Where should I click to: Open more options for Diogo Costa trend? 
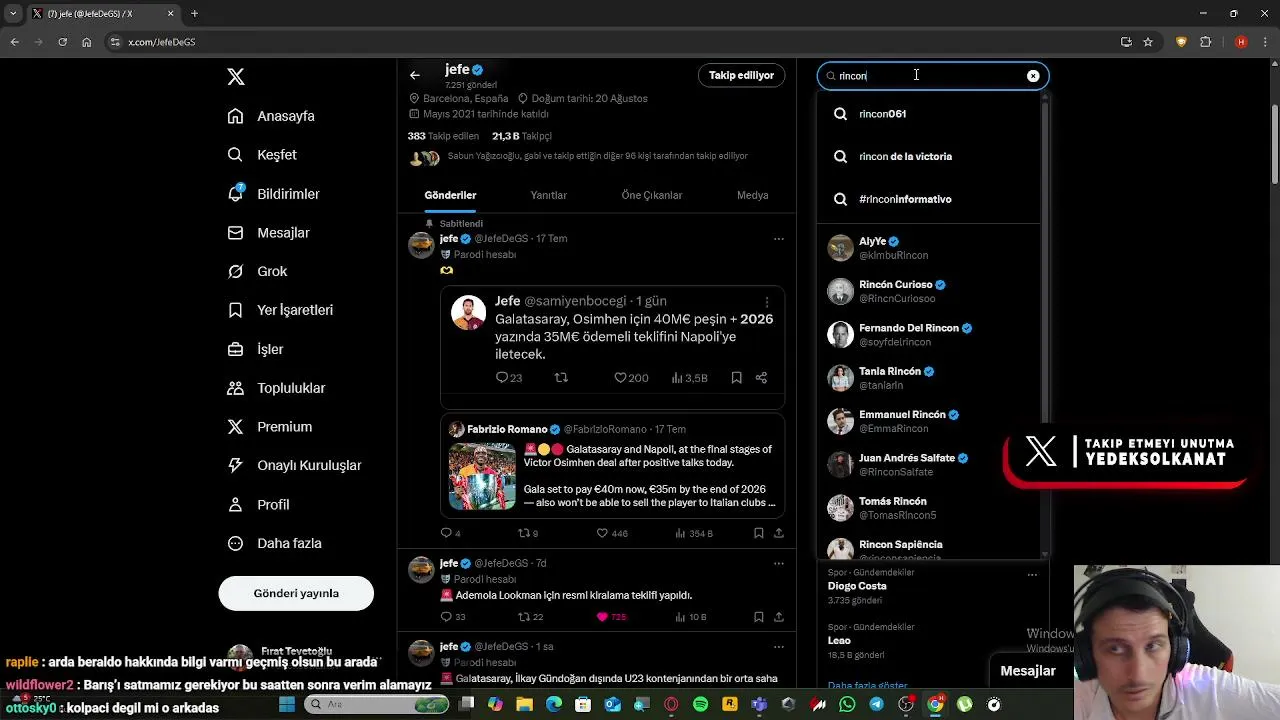pos(1032,574)
